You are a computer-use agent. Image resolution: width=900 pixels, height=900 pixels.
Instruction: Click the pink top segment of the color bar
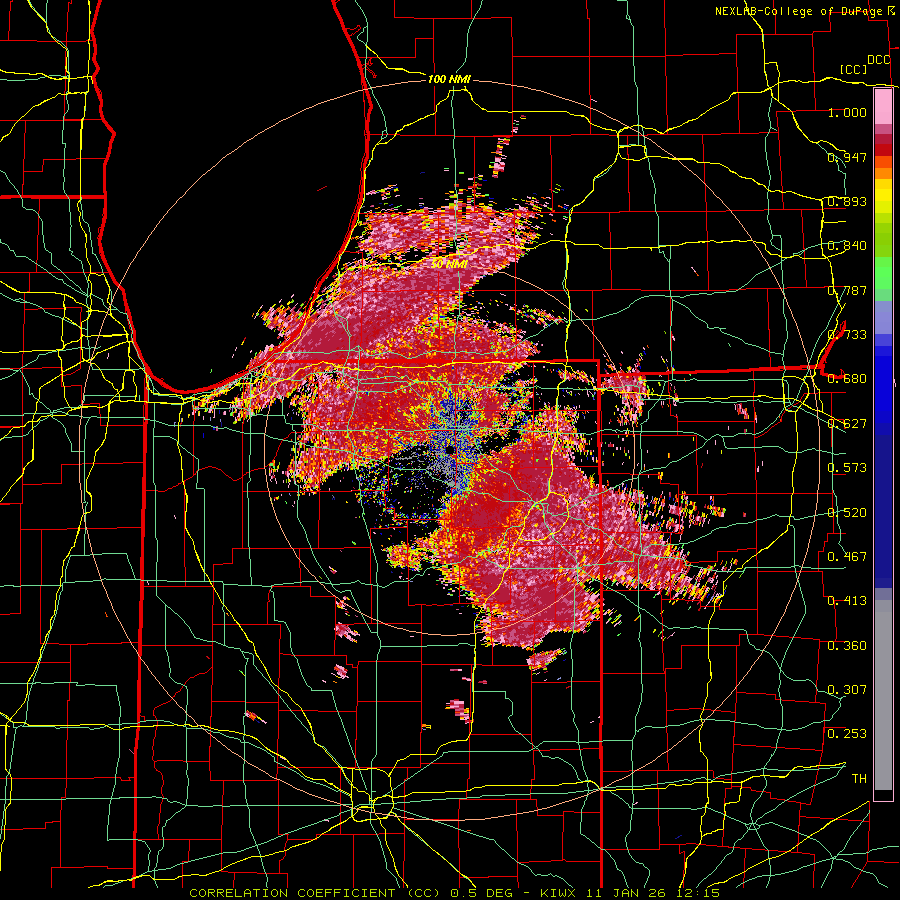[883, 106]
